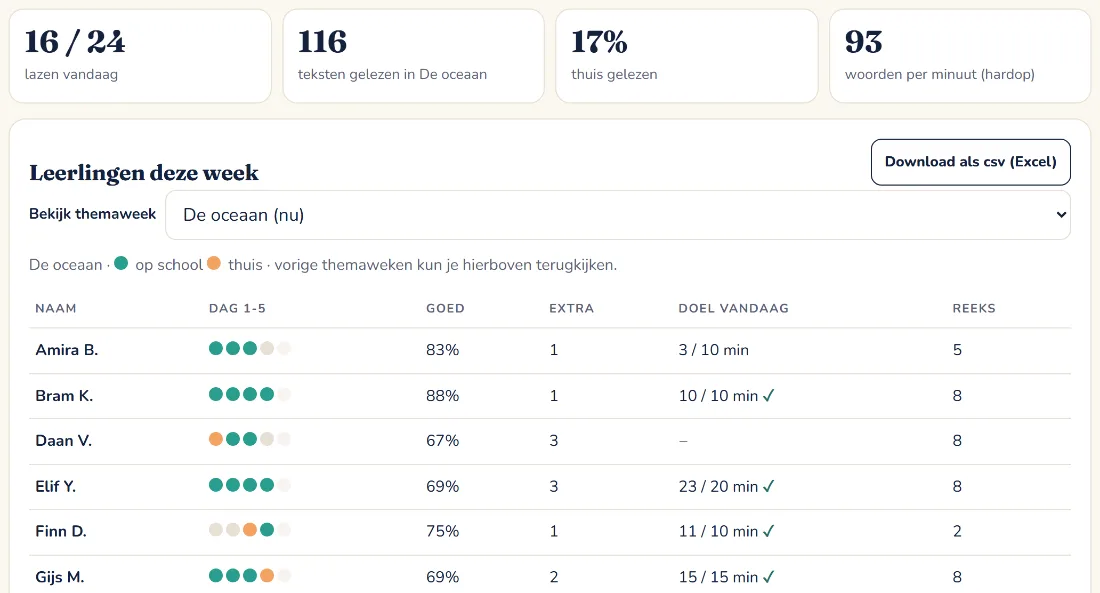Screen dimensions: 1100x593
Task: Click Elif Y.'s '23 / 20 min' goal
Action: coord(718,486)
